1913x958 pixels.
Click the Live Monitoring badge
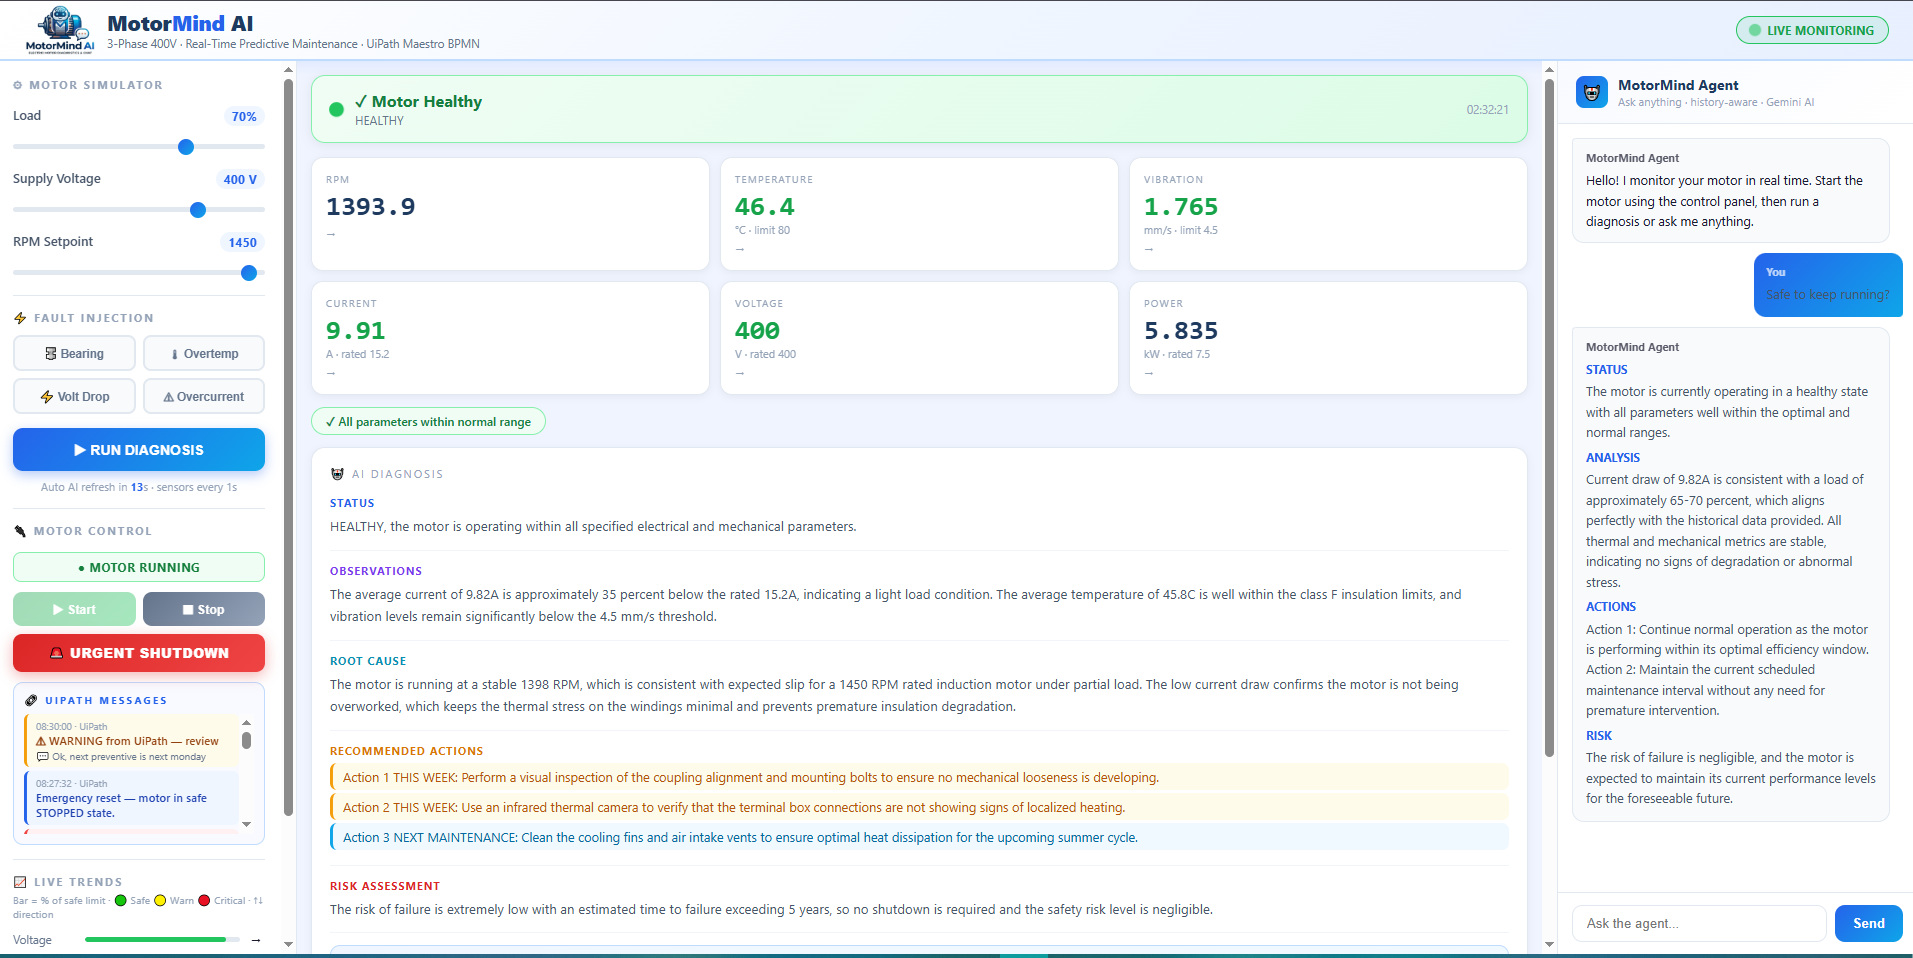pyautogui.click(x=1812, y=30)
